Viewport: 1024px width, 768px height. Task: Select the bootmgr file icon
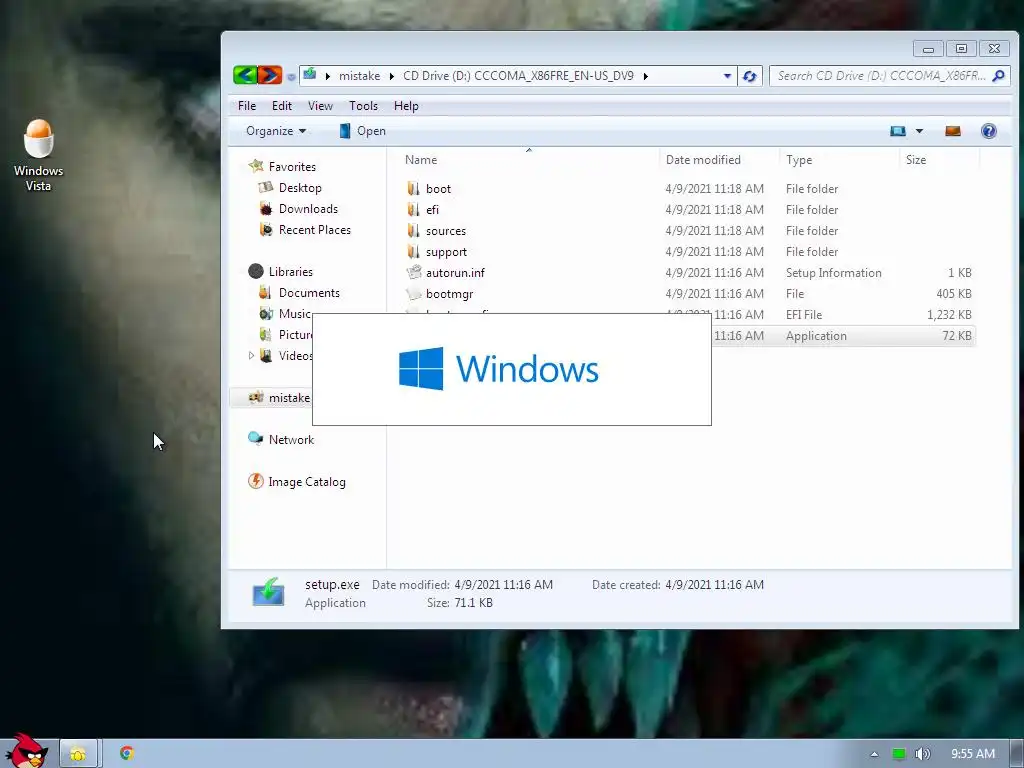pos(413,294)
